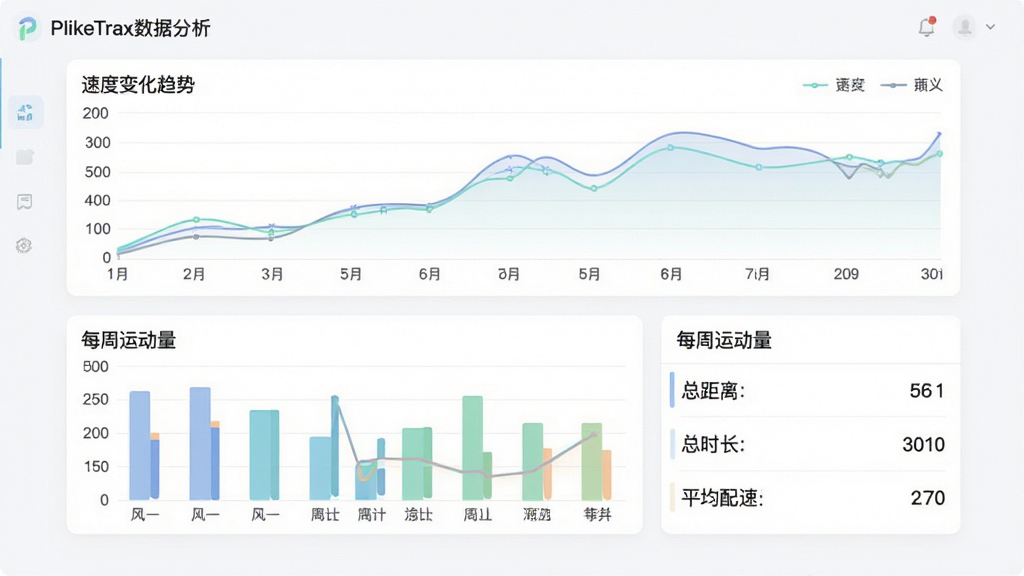Click the user avatar icon

point(965,27)
